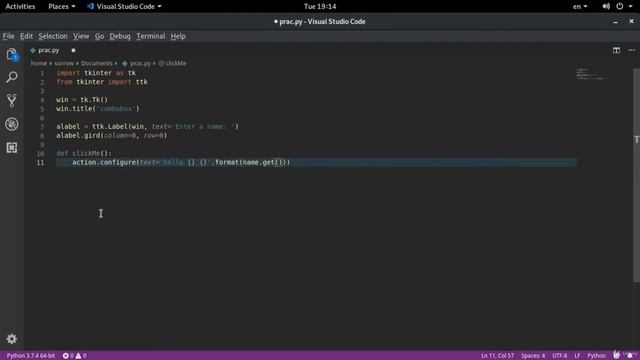The height and width of the screenshot is (360, 640).
Task: Click line number 1 in gutter
Action: pos(42,73)
